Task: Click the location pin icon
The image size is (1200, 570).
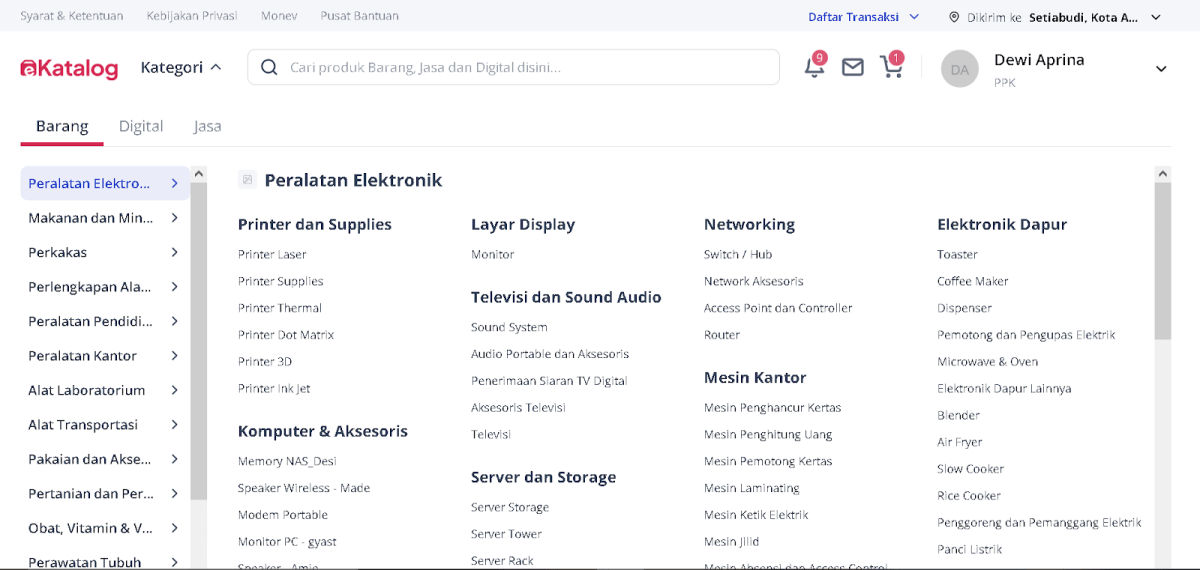Action: coord(954,17)
